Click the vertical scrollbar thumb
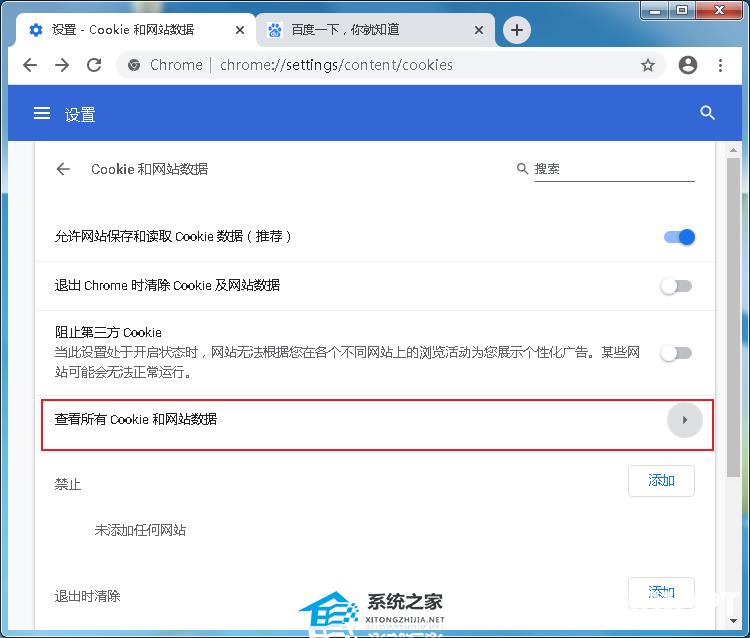 [x=733, y=317]
